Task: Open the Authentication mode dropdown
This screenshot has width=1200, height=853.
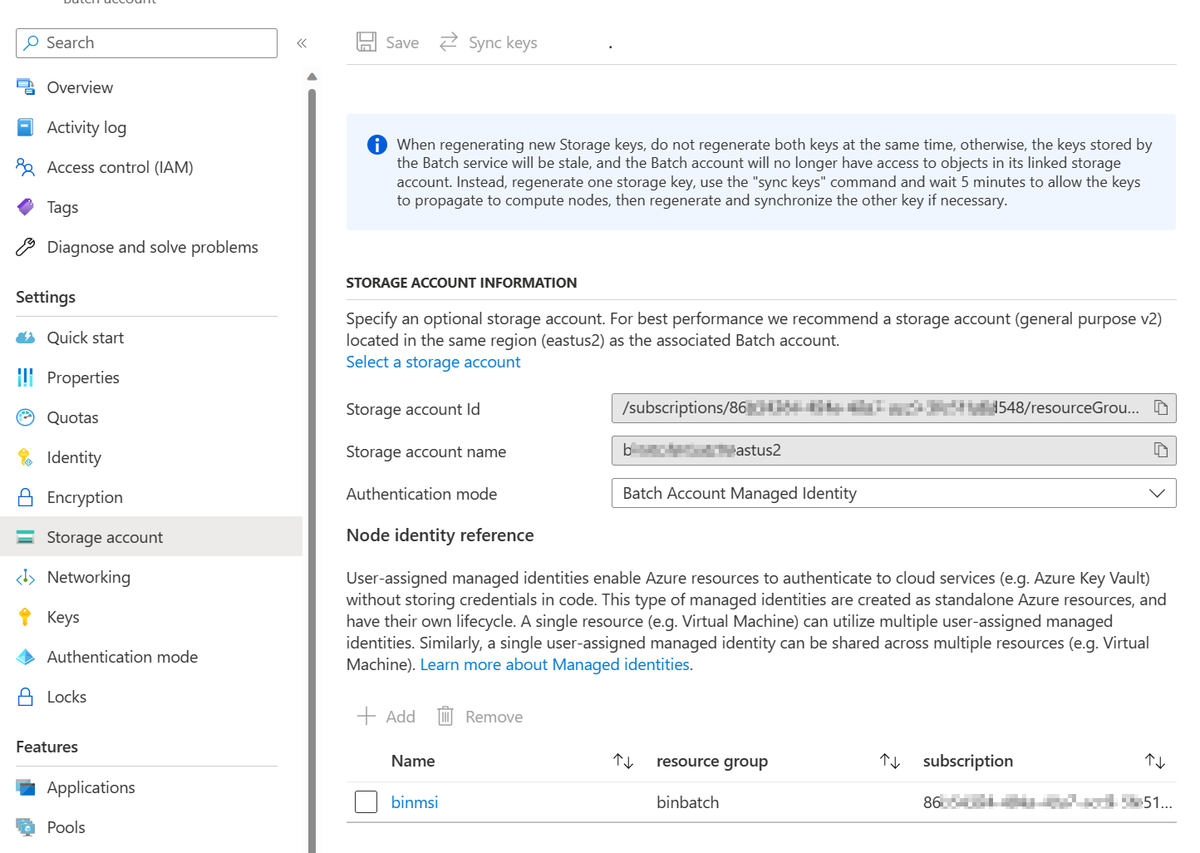Action: pos(894,493)
